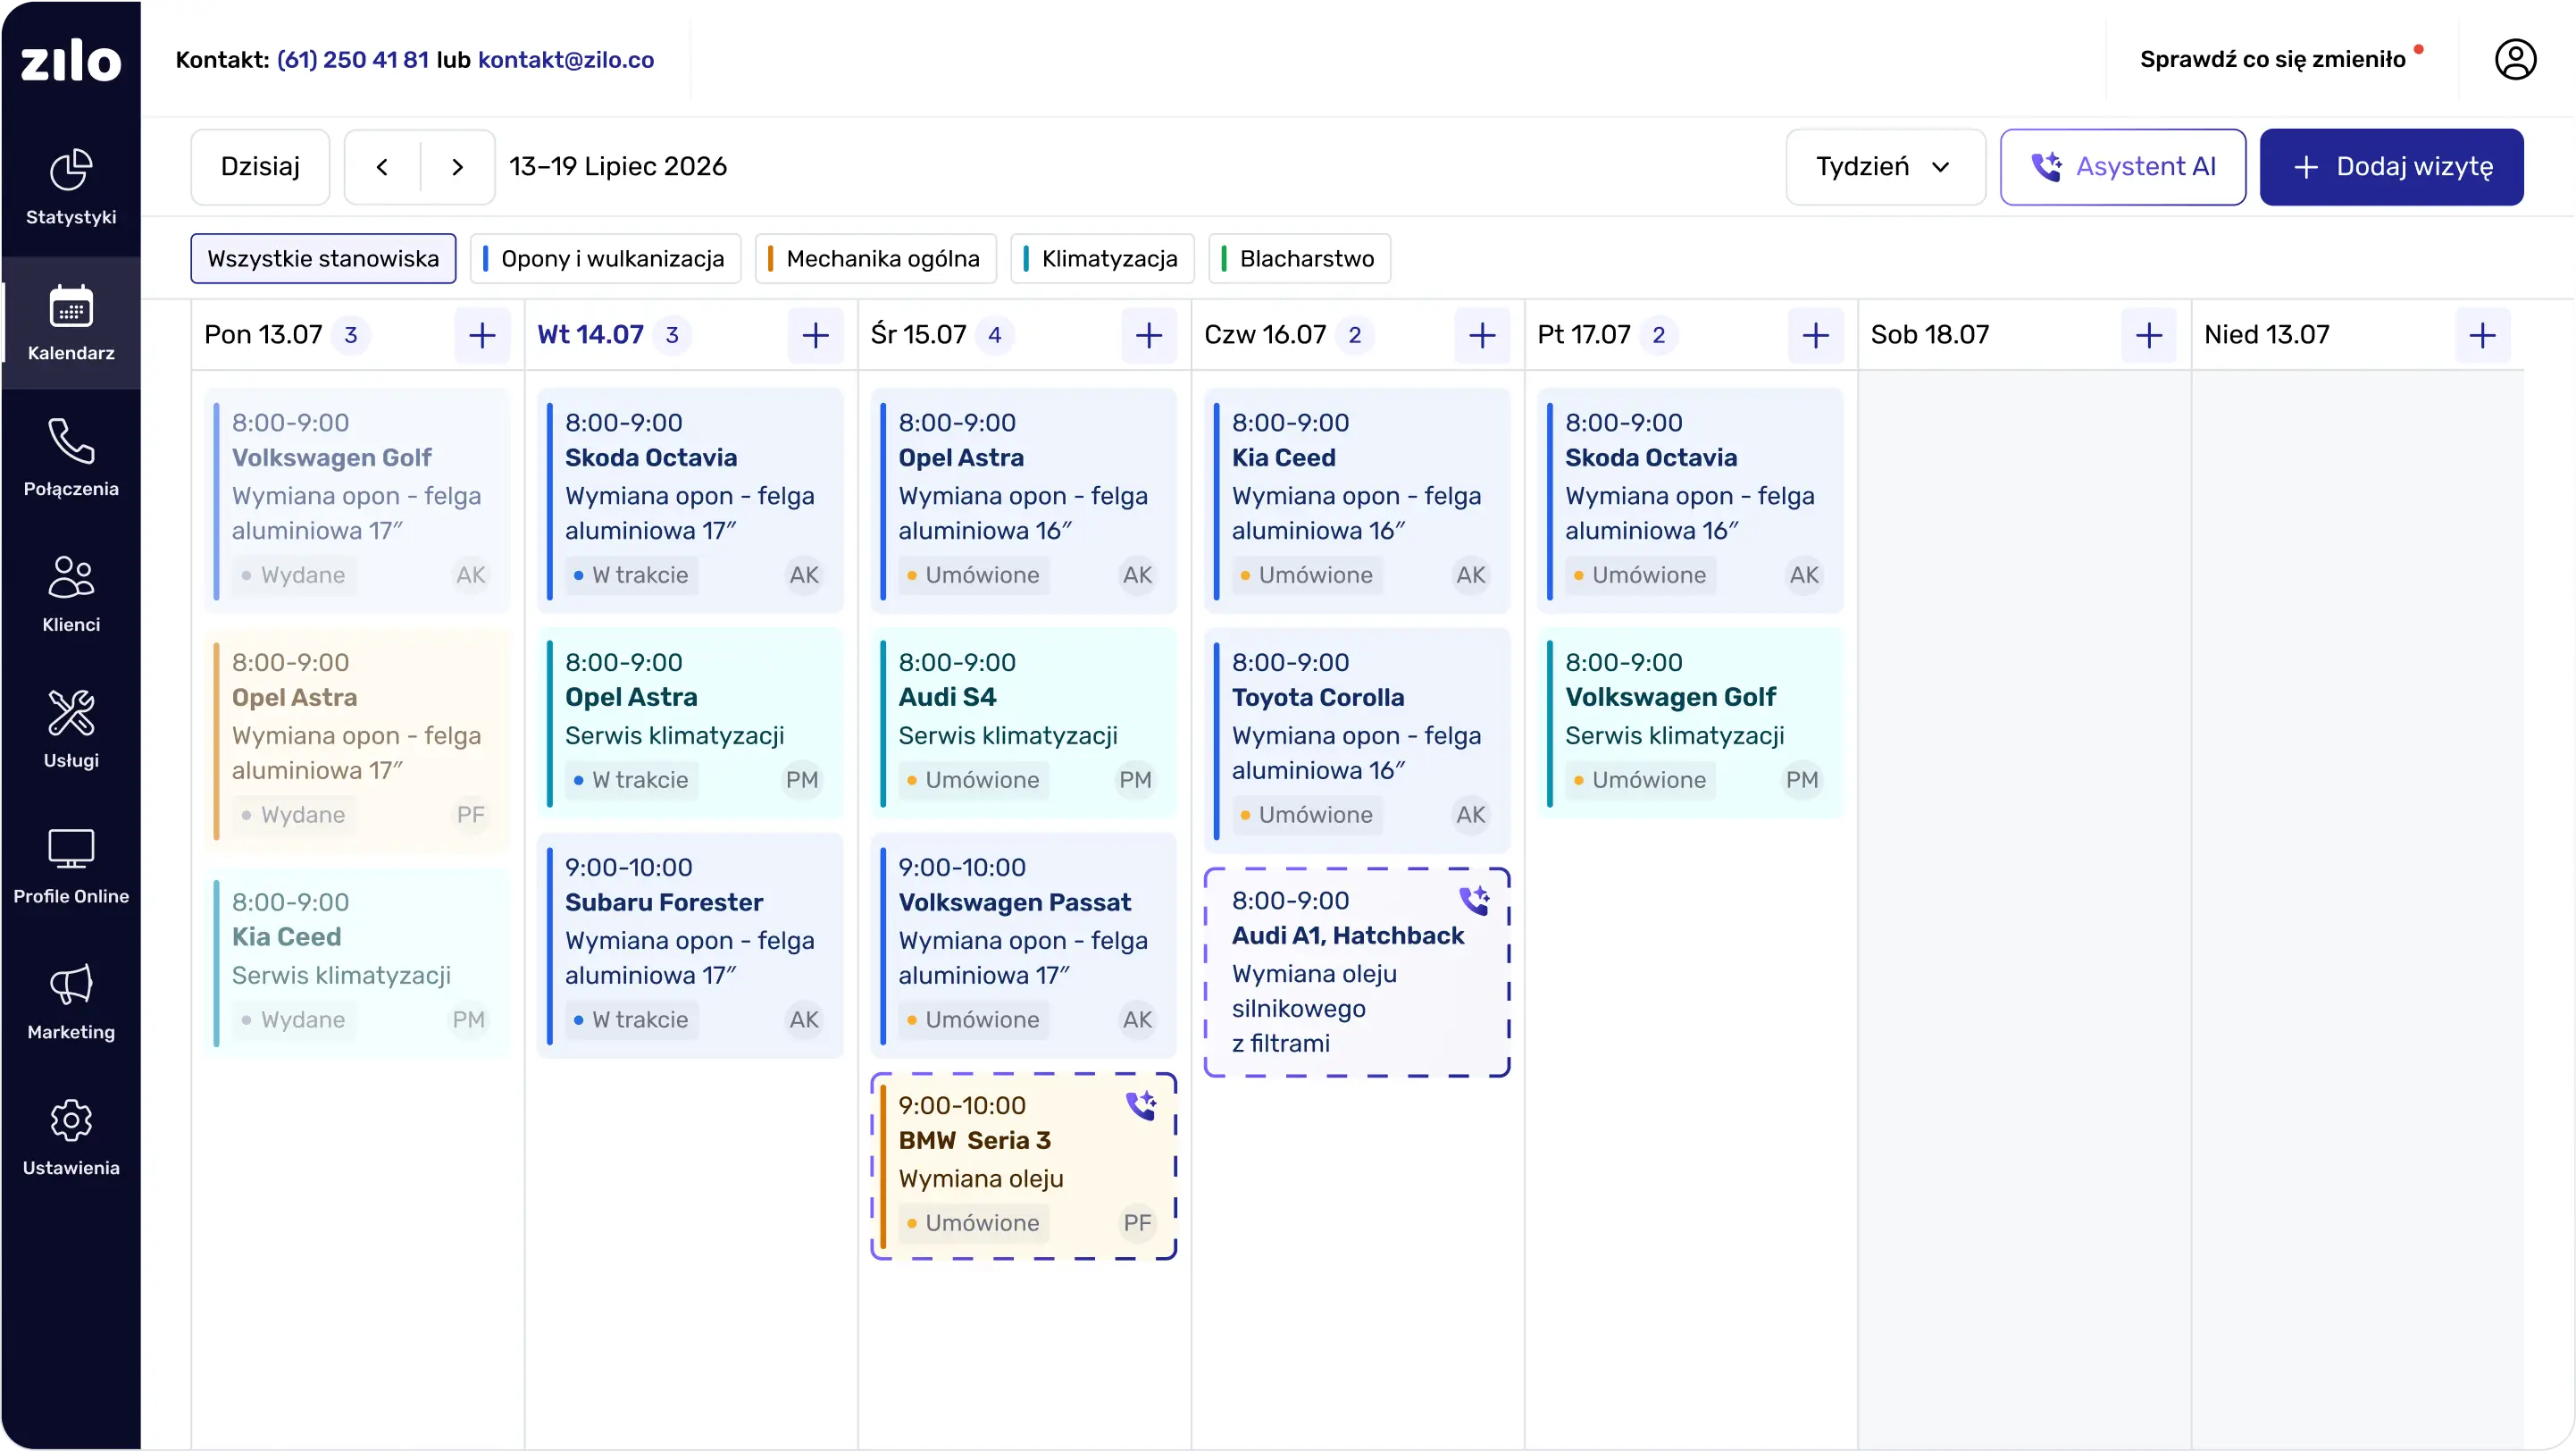Add a visit on Wt 14.07

(x=815, y=335)
